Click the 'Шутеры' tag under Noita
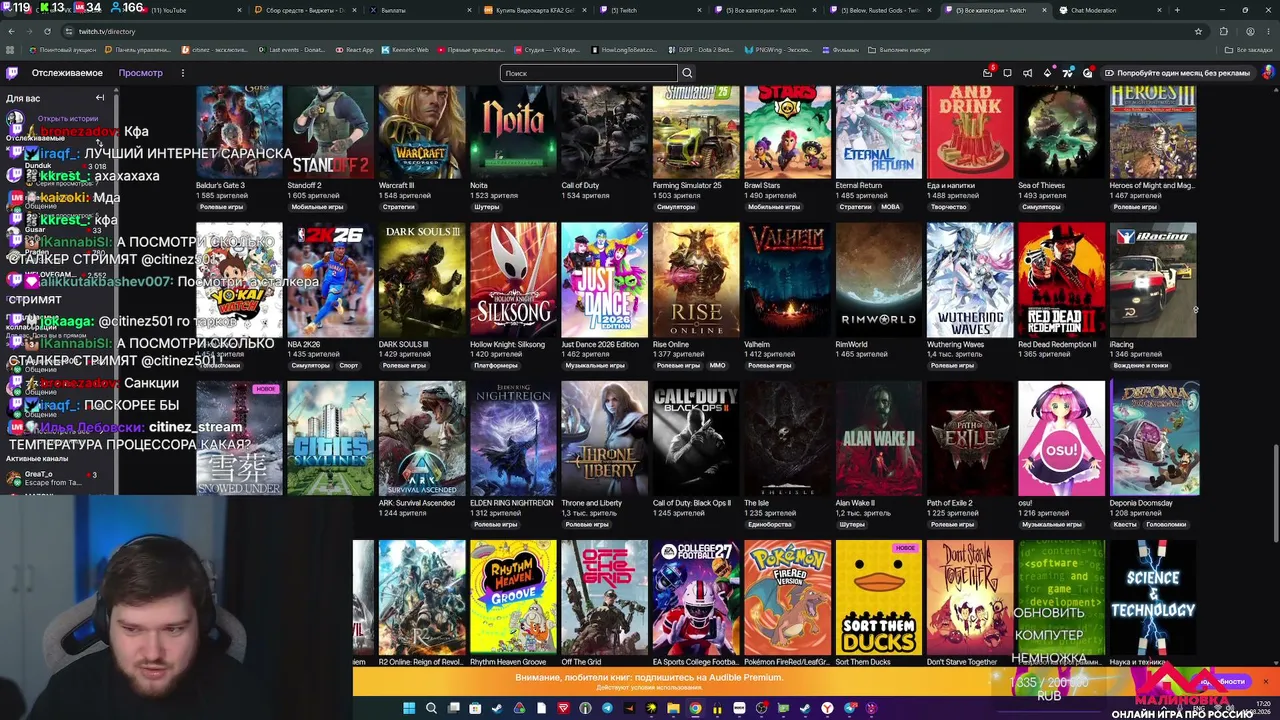The height and width of the screenshot is (720, 1280). (x=487, y=207)
